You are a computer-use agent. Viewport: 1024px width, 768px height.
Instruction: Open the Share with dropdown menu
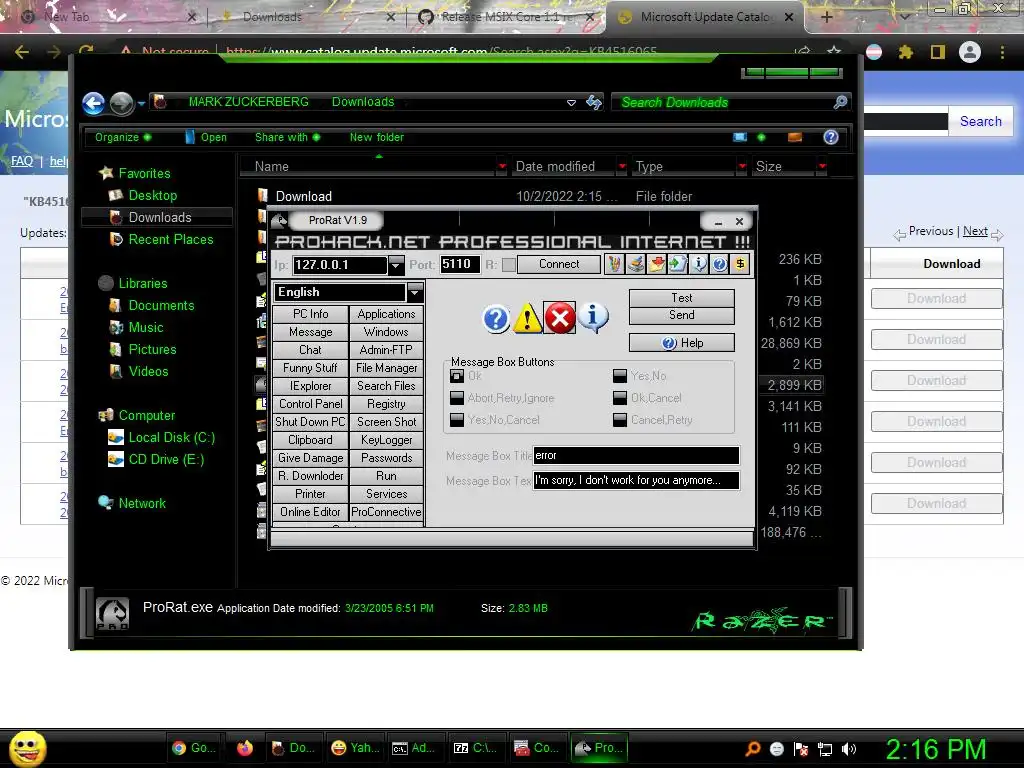[287, 137]
